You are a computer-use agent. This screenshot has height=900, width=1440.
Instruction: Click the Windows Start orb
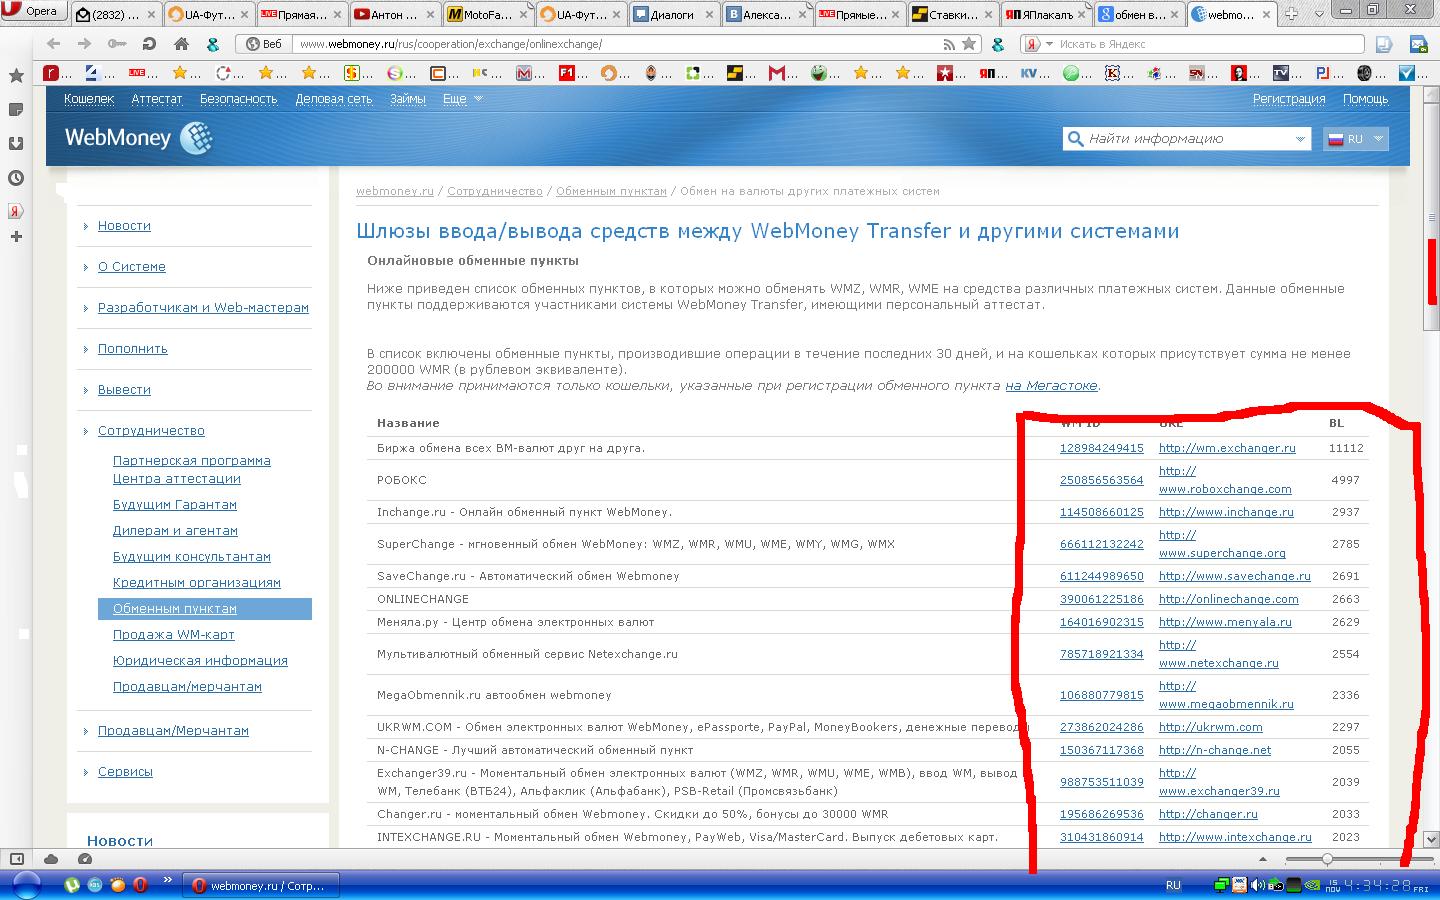click(x=25, y=885)
